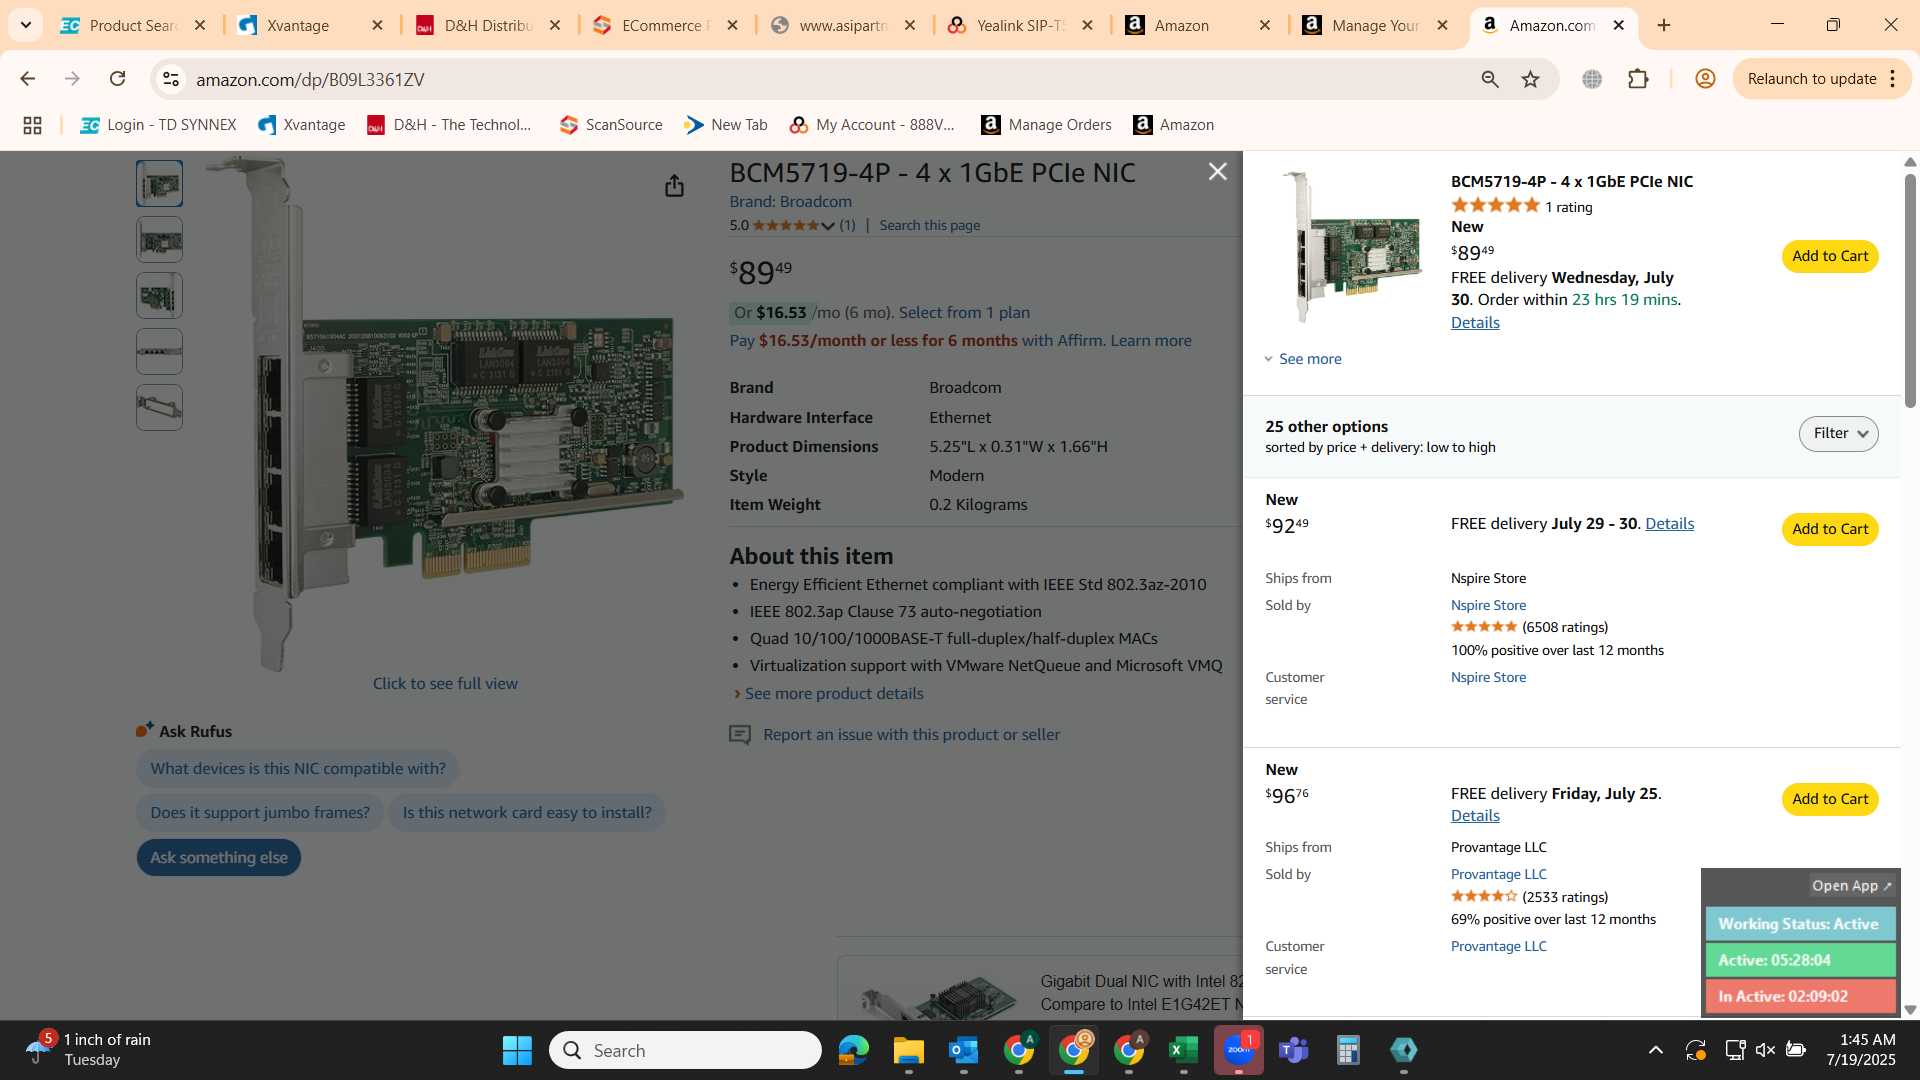The height and width of the screenshot is (1080, 1920).
Task: Click Search this page link
Action: pos(929,226)
